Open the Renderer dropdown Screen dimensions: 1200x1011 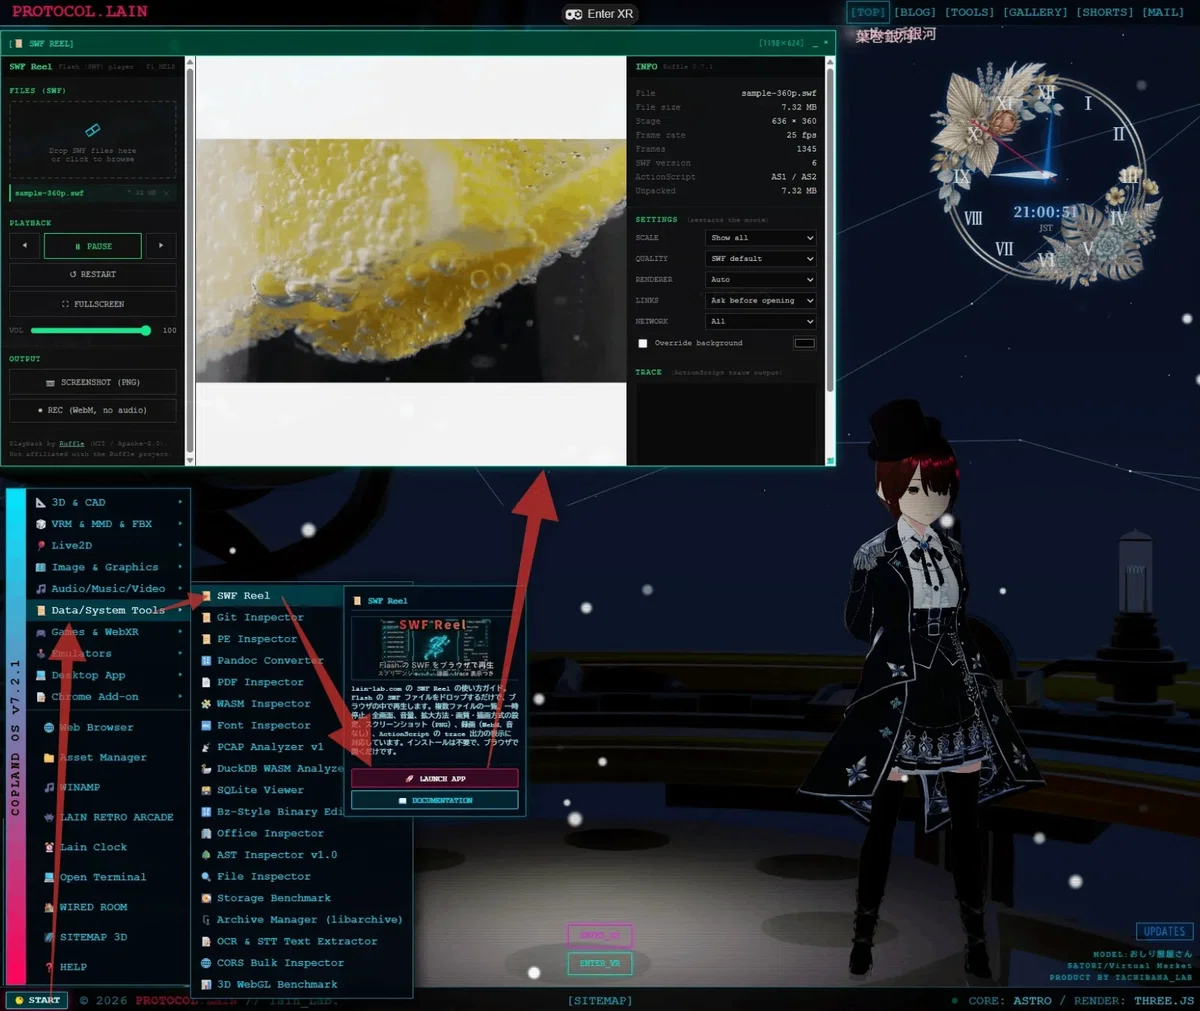pos(761,280)
